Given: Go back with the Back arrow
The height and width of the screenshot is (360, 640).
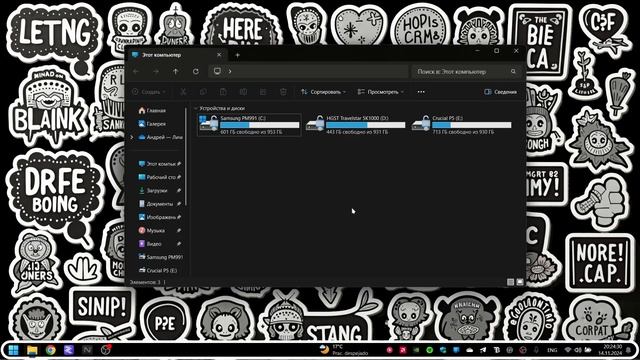Looking at the screenshot, I should (x=136, y=71).
